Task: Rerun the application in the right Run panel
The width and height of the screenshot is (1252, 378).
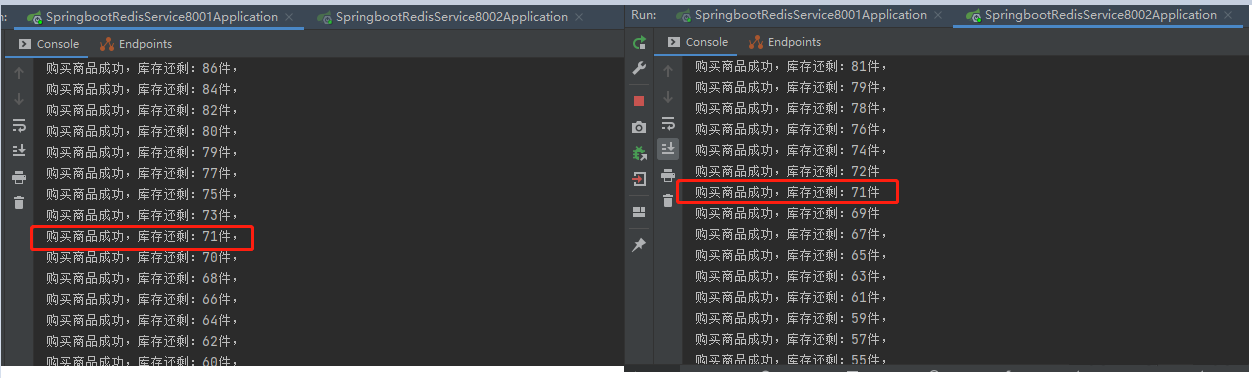Action: [x=640, y=42]
